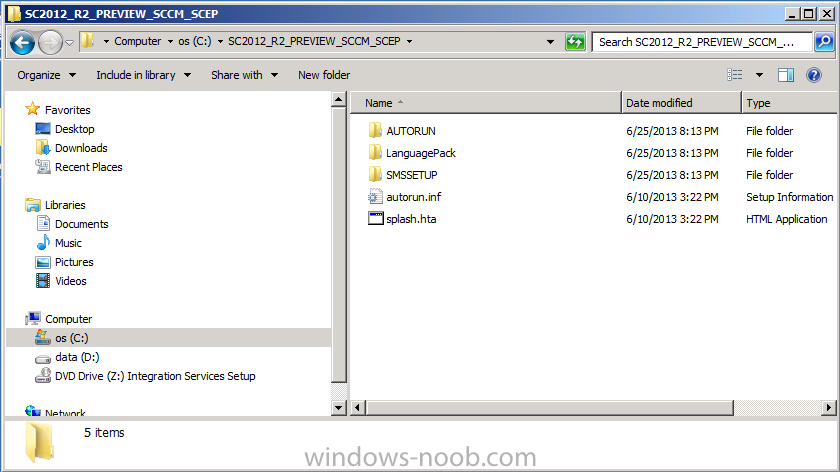Expand the dropdown arrow after os (C:) breadcrumb
The height and width of the screenshot is (472, 840).
click(220, 41)
